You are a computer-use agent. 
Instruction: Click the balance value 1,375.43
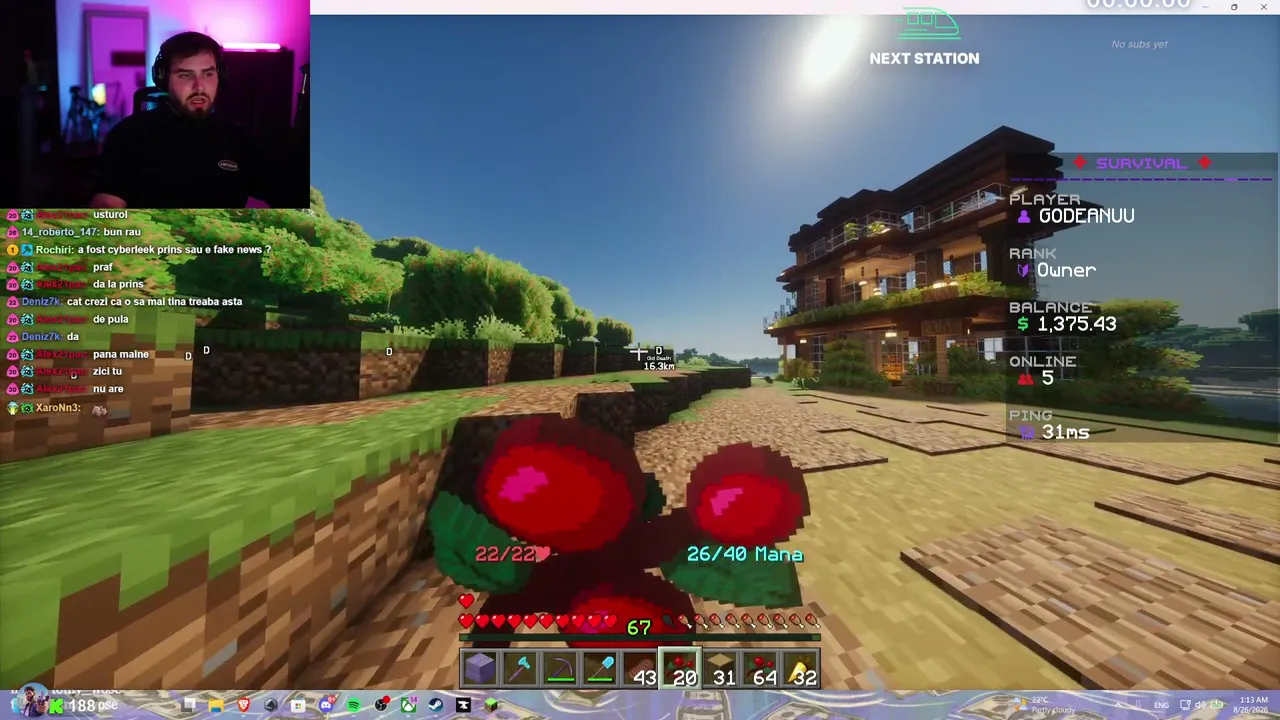[1077, 324]
